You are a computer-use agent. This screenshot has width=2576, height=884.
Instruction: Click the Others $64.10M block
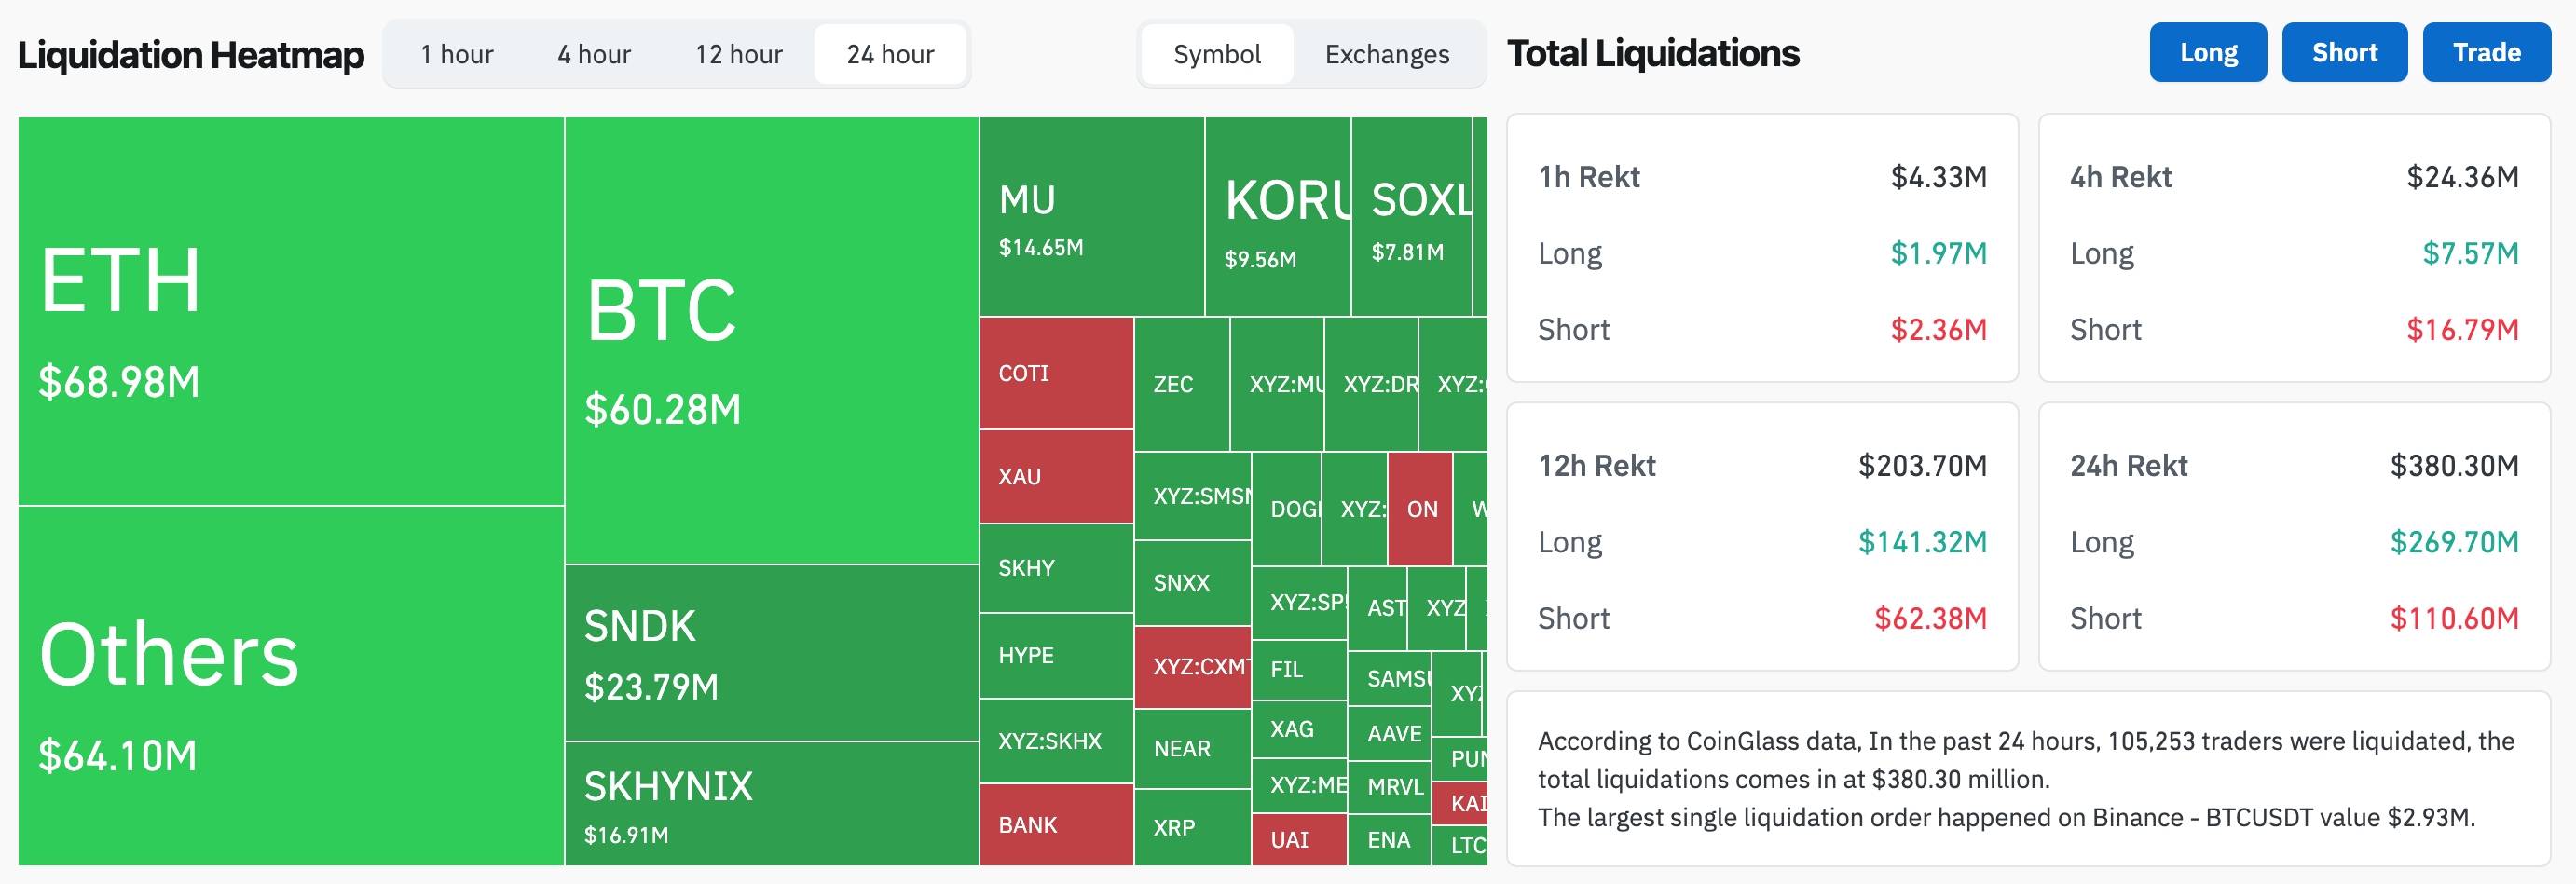coord(291,686)
